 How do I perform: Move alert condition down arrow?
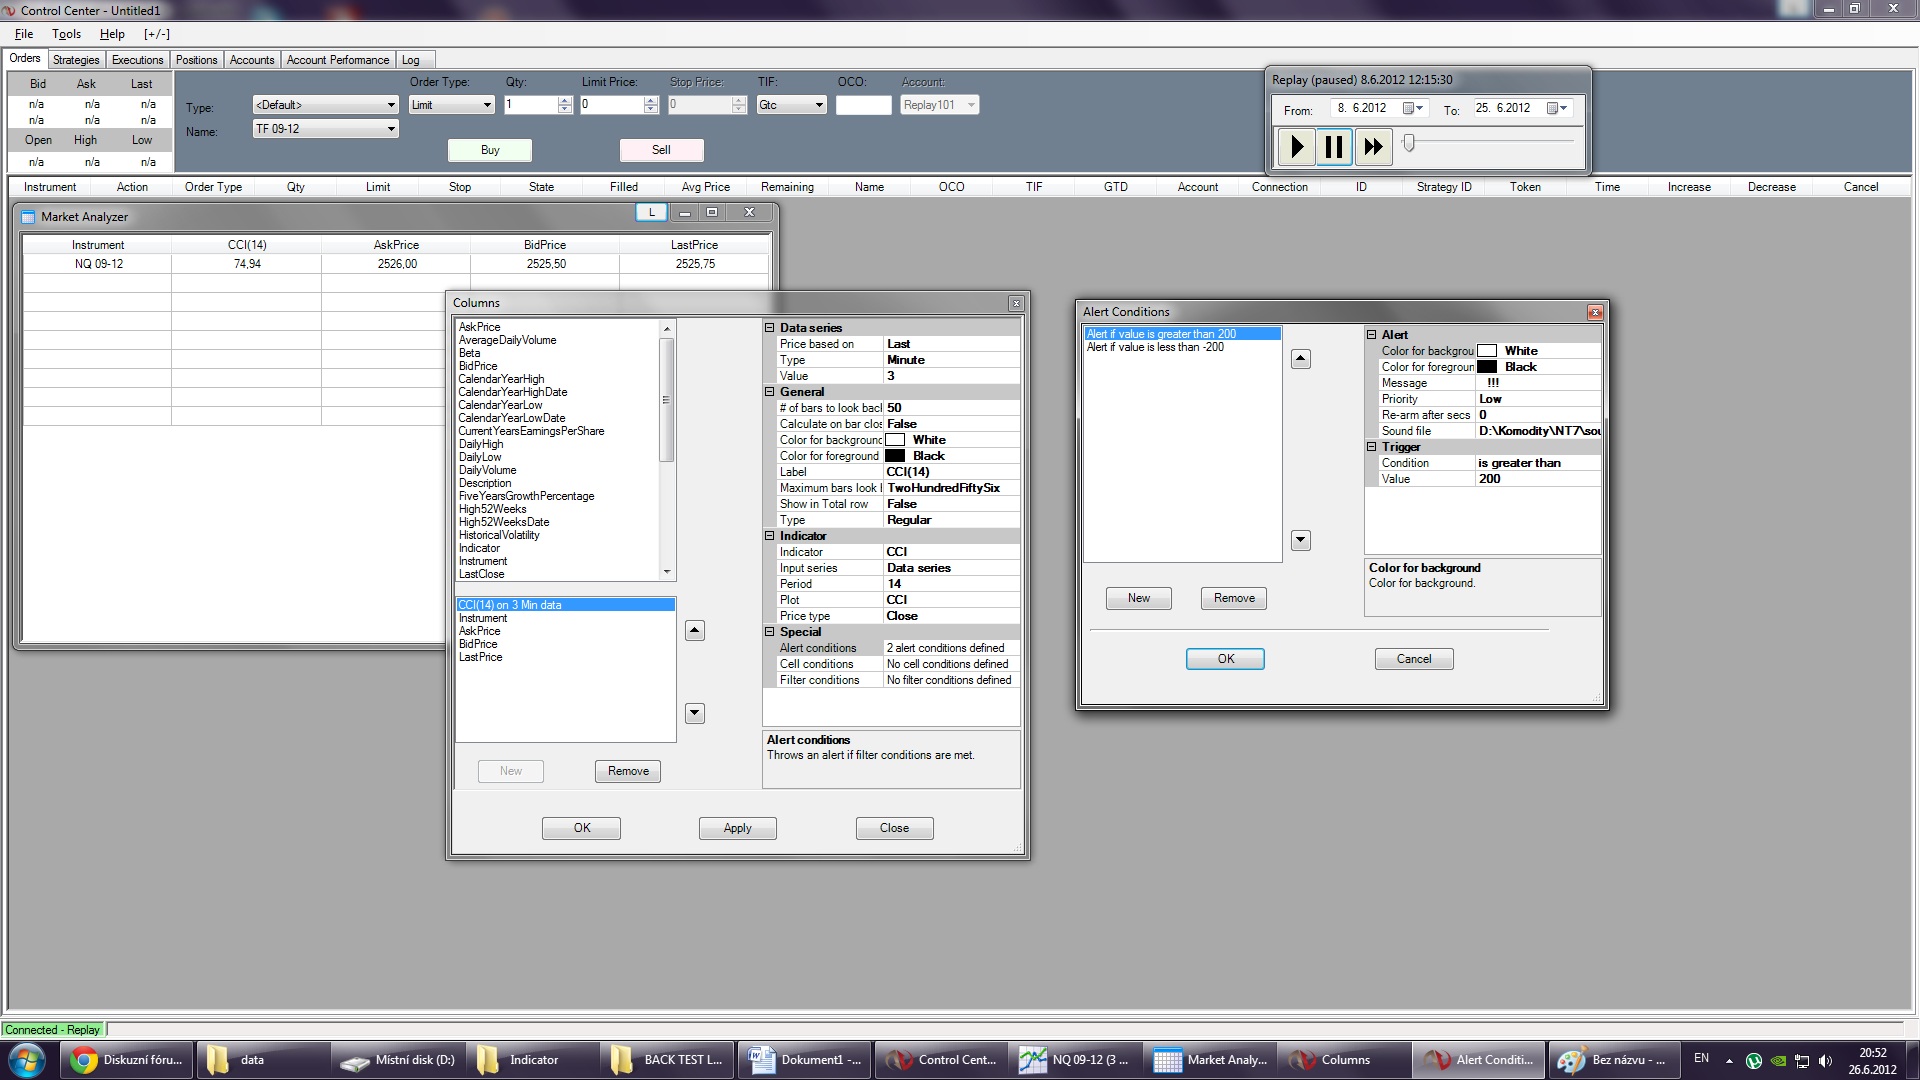pos(1300,541)
